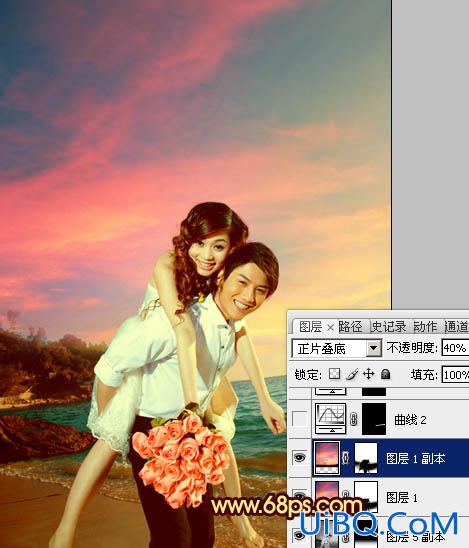Toggle visibility of 图层 5 副本 layer

(300, 535)
